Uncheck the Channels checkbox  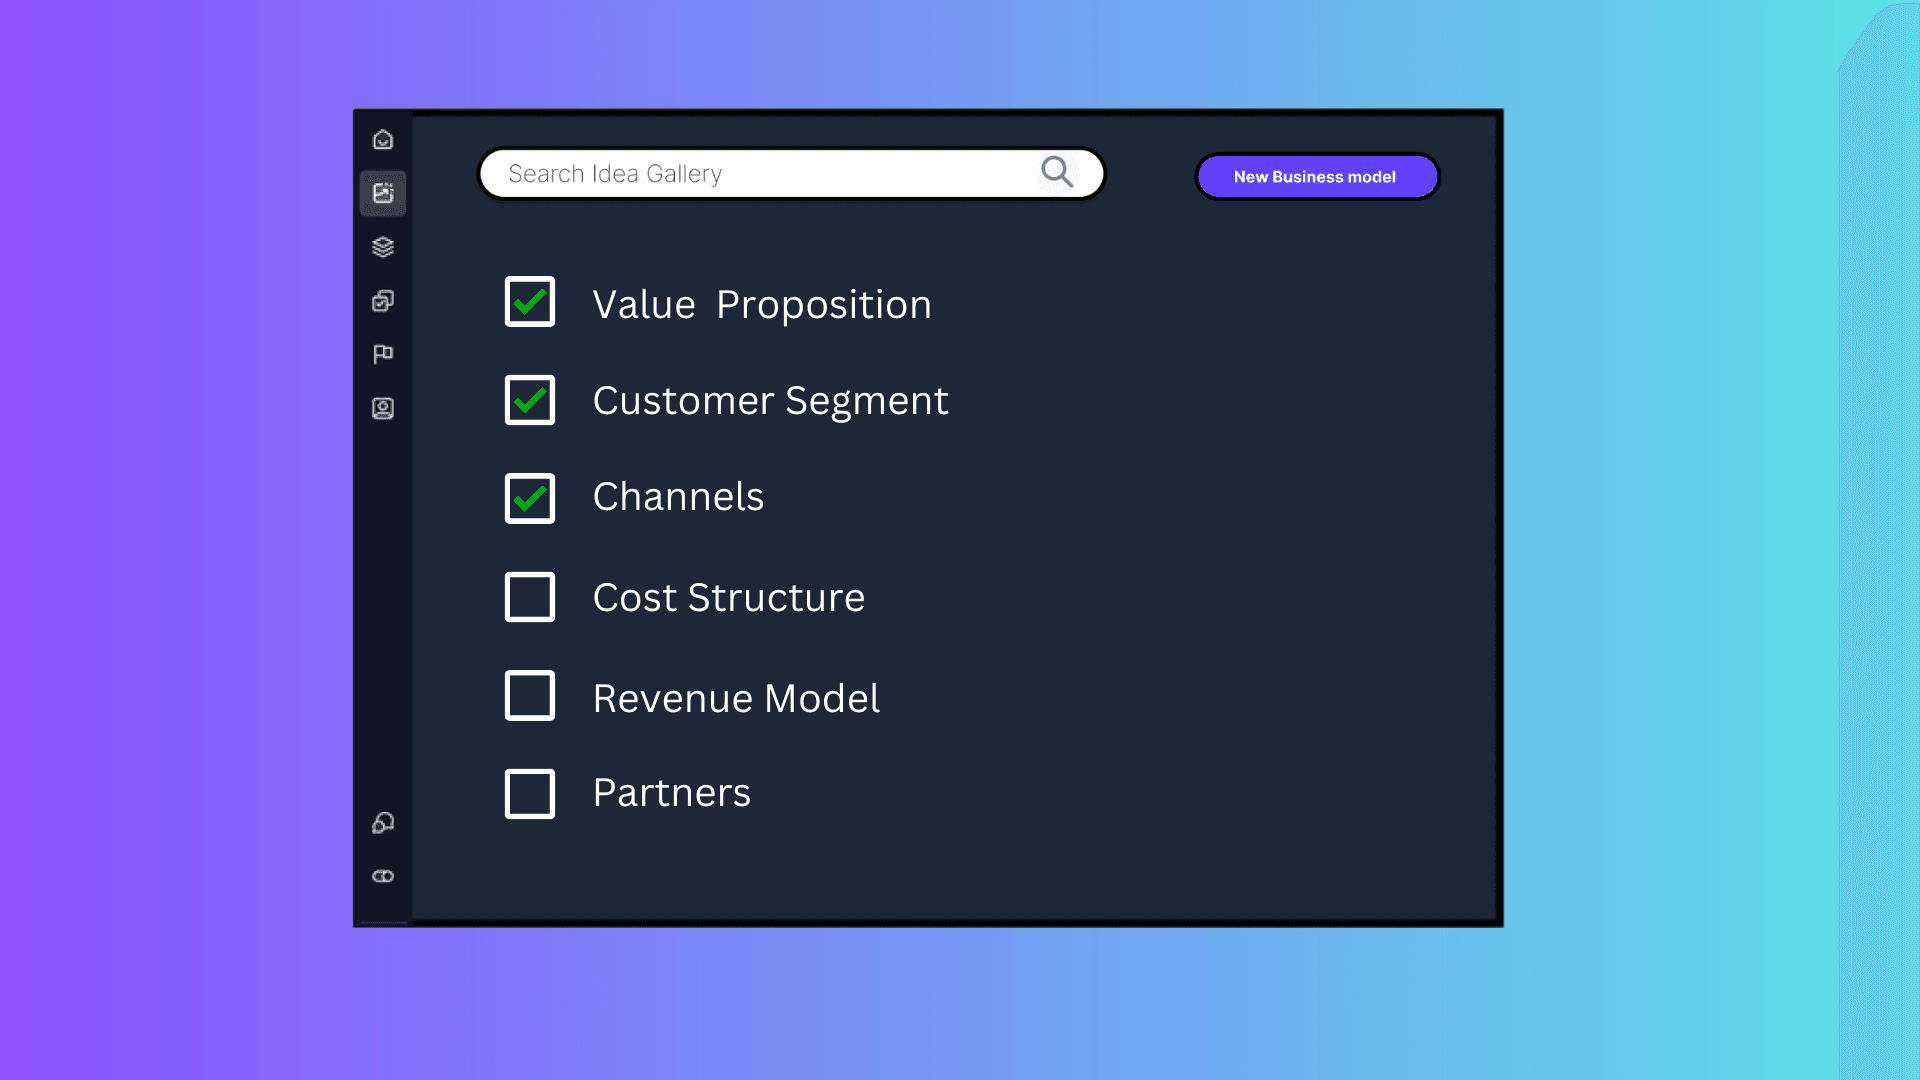(x=530, y=498)
